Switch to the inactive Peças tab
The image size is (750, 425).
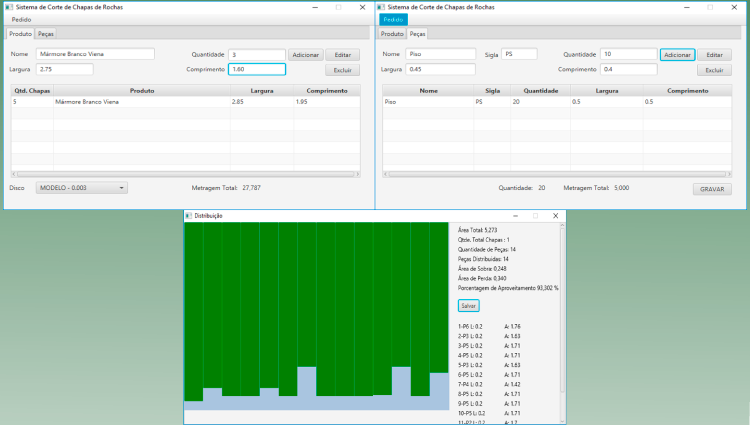coord(46,34)
